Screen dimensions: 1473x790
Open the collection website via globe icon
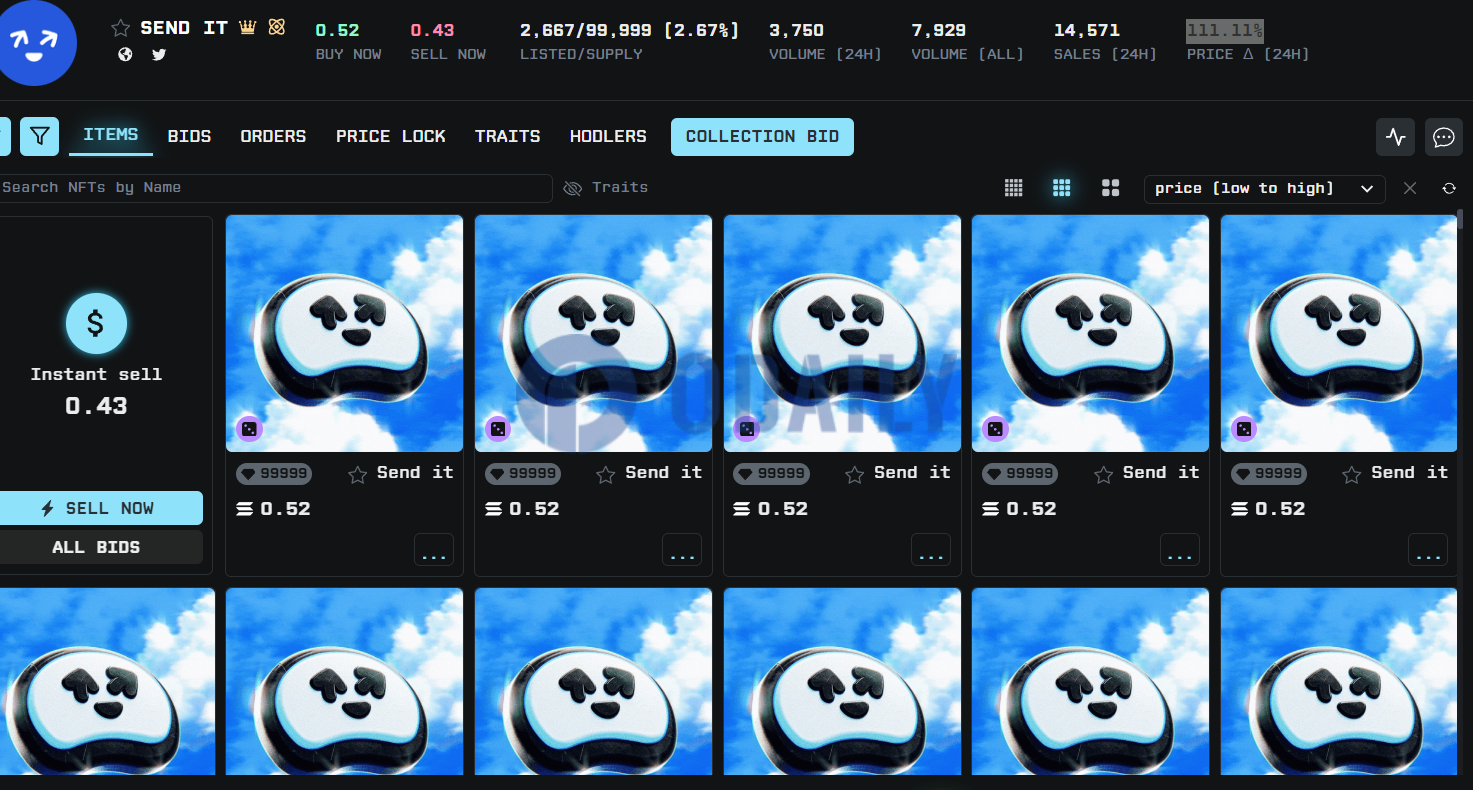click(x=125, y=55)
